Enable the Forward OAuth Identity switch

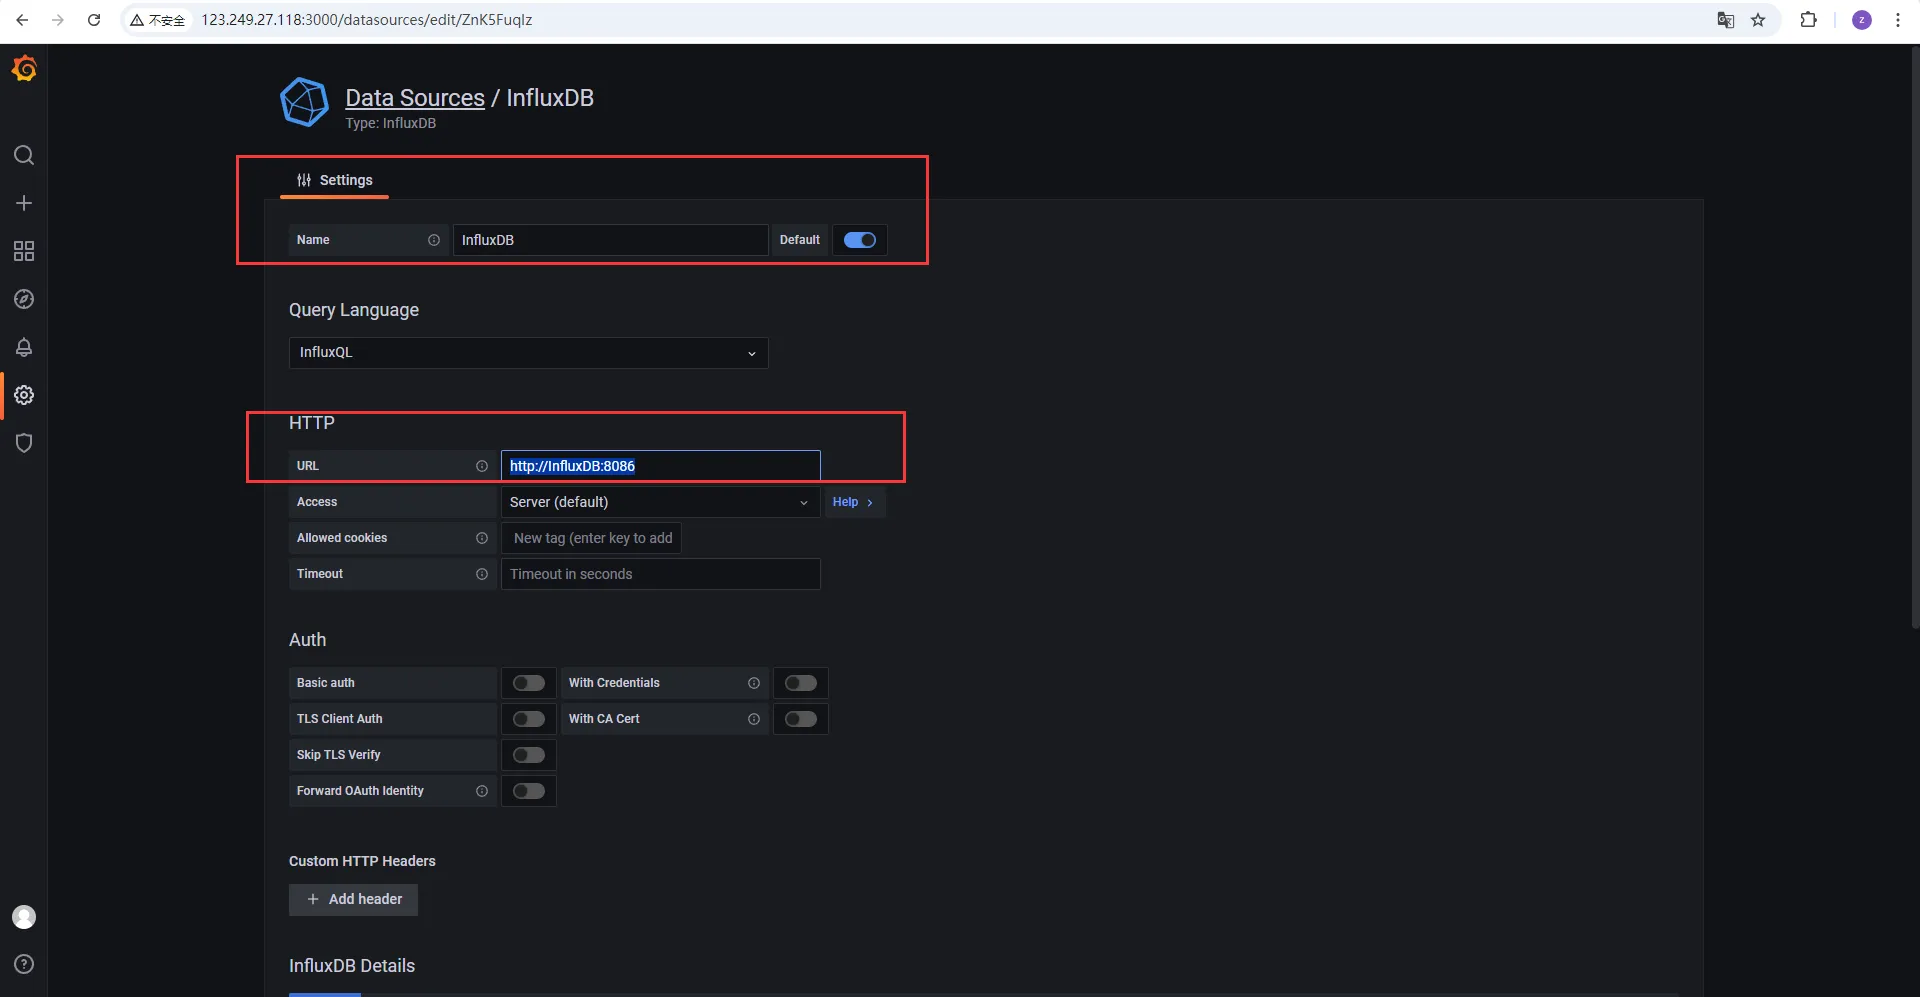click(529, 791)
